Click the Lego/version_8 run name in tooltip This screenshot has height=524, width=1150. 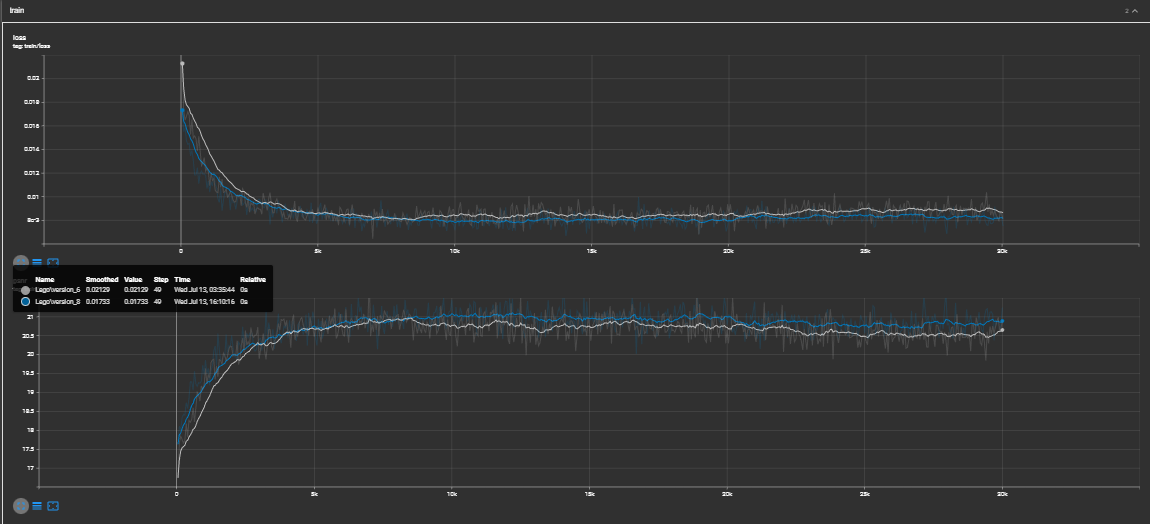pyautogui.click(x=57, y=302)
